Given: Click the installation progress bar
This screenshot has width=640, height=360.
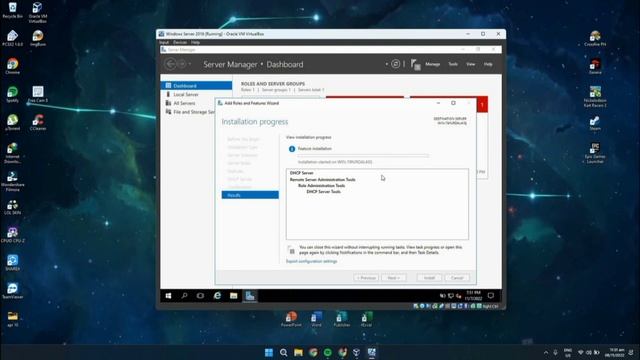Looking at the screenshot, I should (x=363, y=156).
